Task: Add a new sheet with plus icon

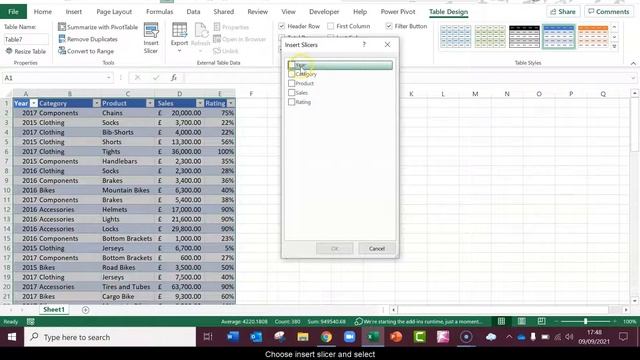Action: click(85, 310)
